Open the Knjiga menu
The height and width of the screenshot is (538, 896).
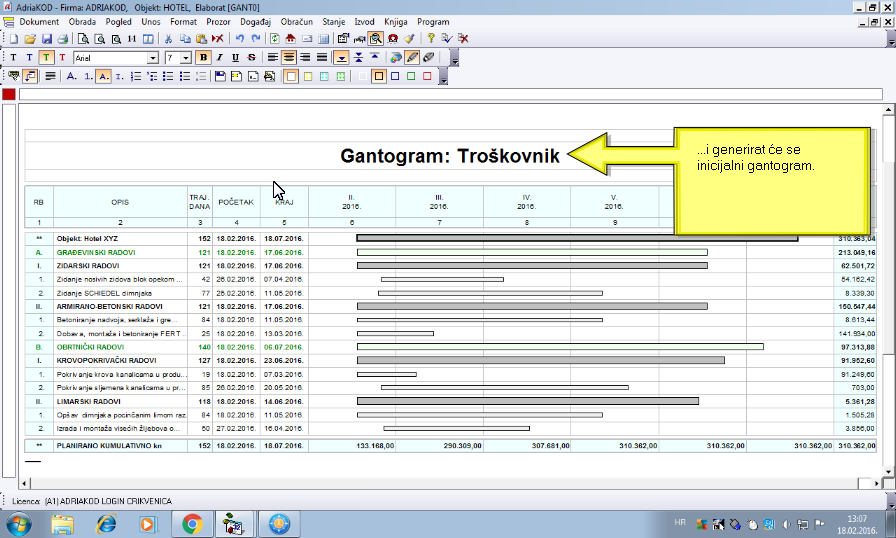tap(395, 22)
